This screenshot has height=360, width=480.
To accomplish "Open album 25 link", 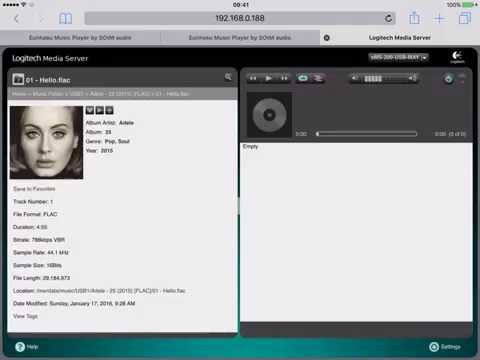I will (108, 132).
